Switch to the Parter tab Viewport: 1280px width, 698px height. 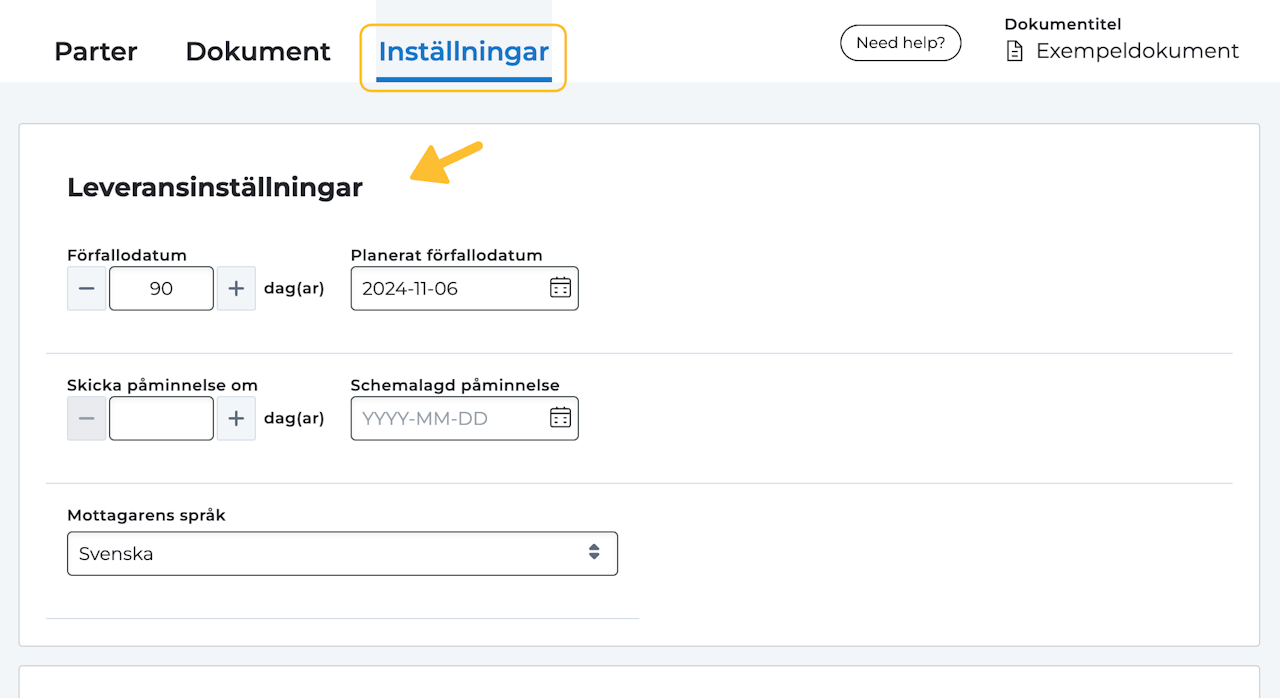[96, 51]
